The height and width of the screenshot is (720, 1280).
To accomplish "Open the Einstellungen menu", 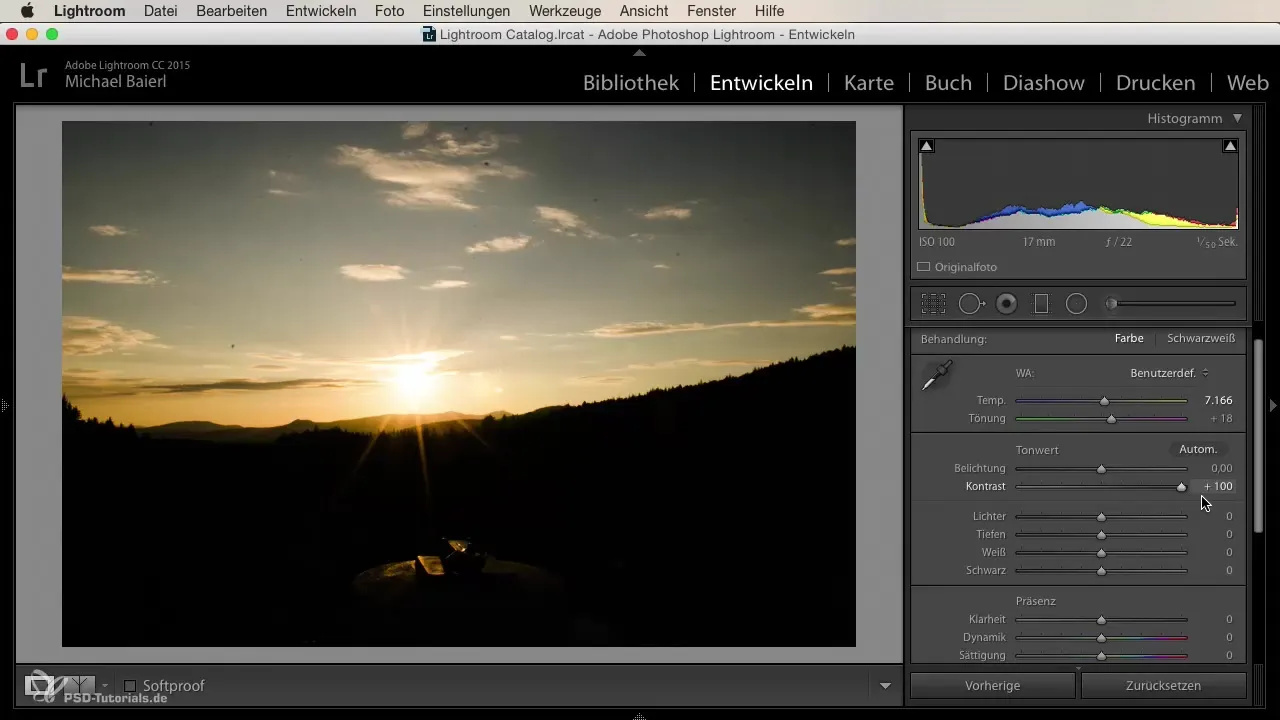I will [466, 11].
